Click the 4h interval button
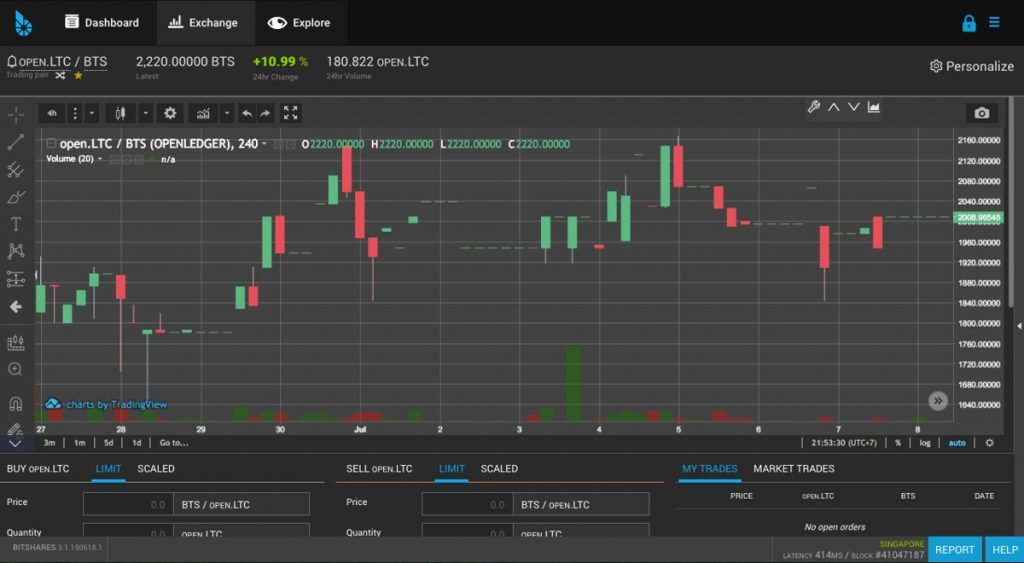Image resolution: width=1024 pixels, height=563 pixels. [52, 114]
